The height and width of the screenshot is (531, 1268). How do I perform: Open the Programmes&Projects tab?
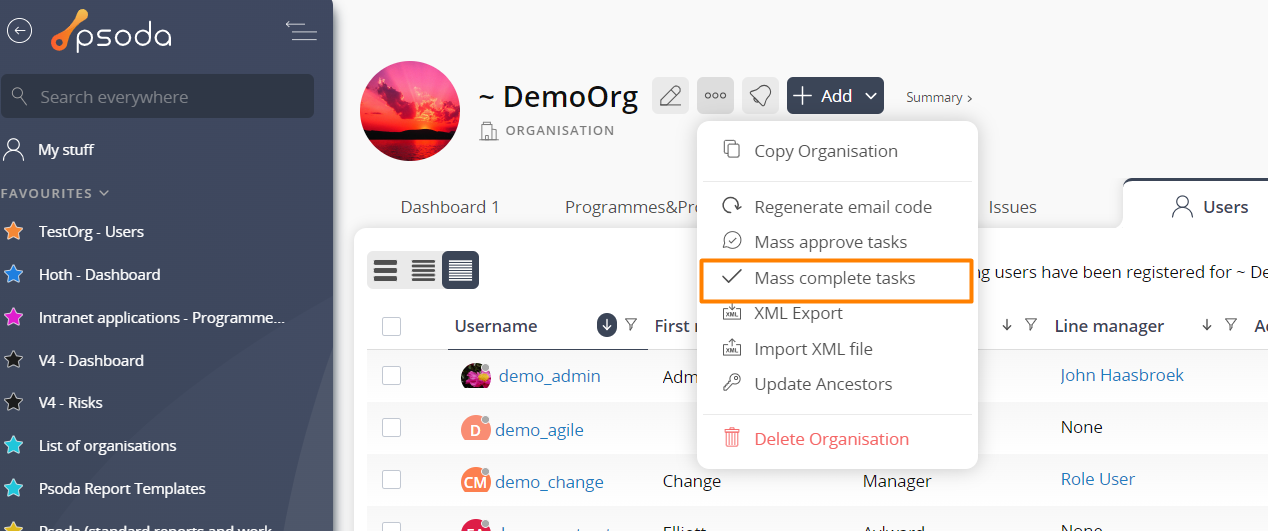coord(632,207)
